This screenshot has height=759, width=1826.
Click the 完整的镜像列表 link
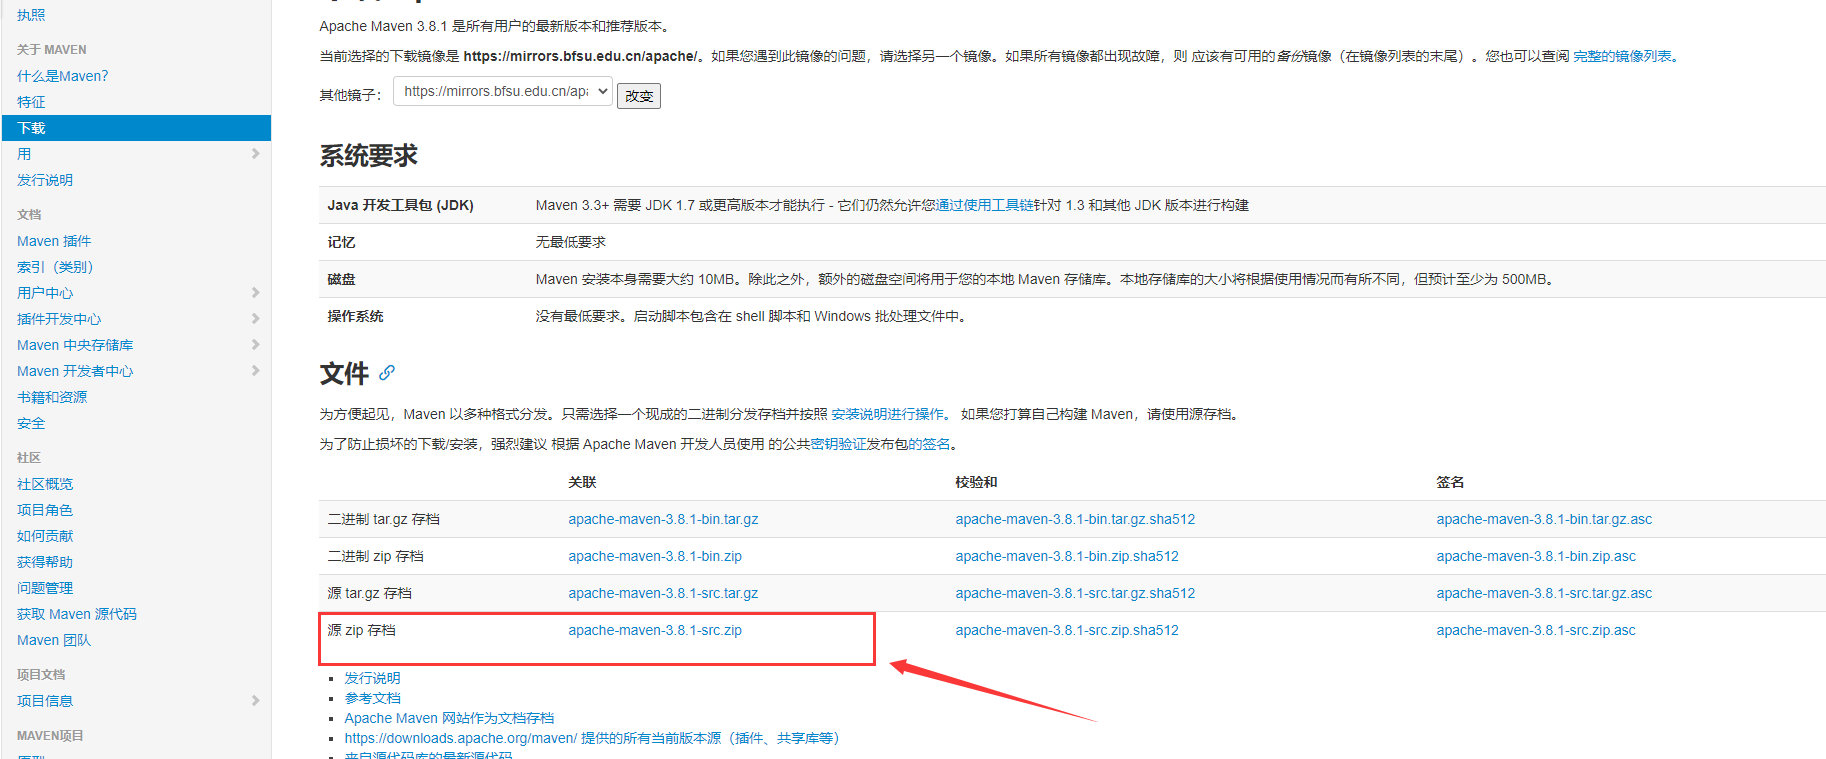[1622, 56]
